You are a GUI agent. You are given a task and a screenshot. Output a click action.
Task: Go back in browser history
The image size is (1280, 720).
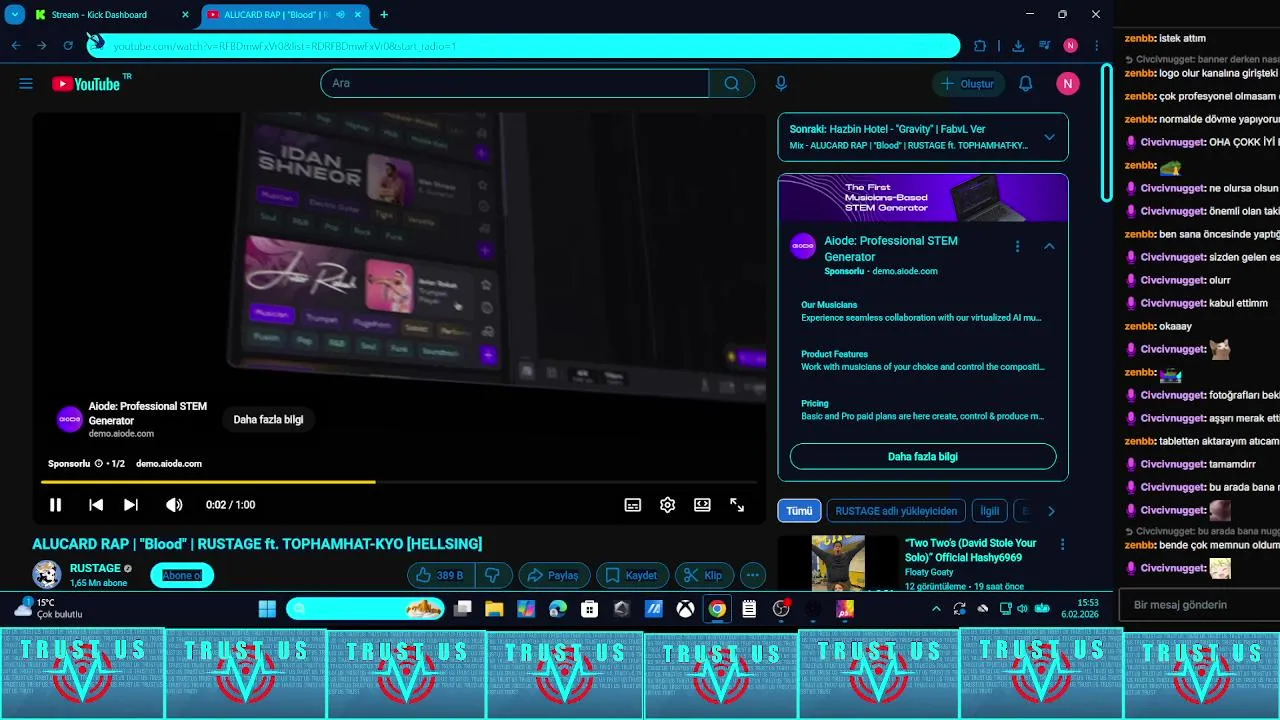tap(16, 46)
